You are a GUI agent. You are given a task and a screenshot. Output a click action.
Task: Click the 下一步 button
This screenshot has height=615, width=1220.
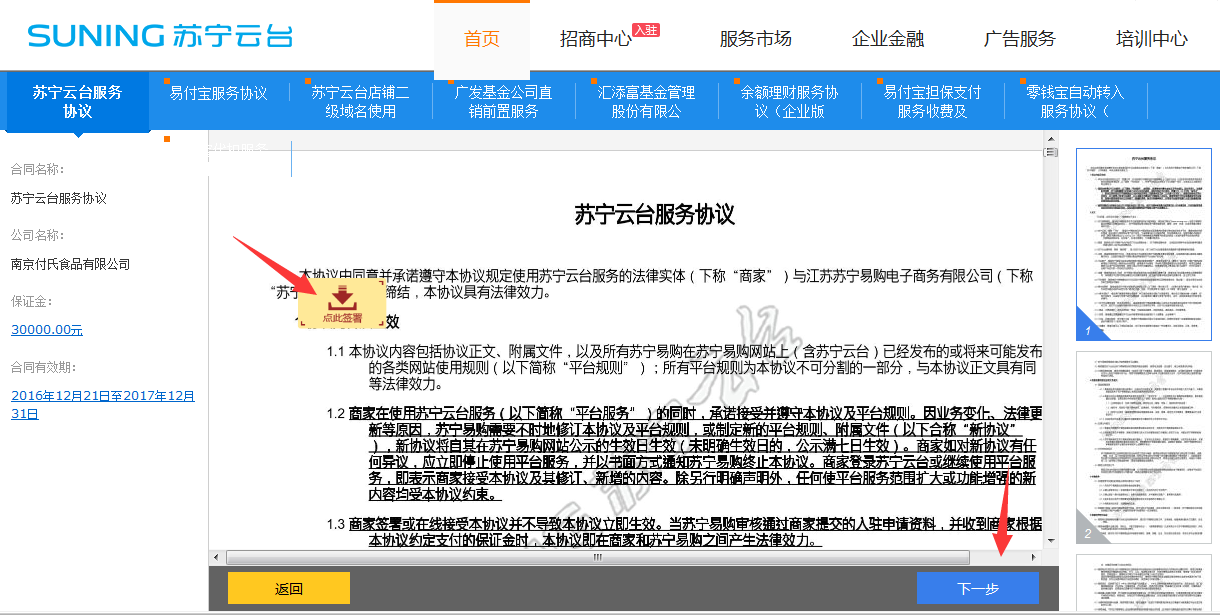[978, 588]
